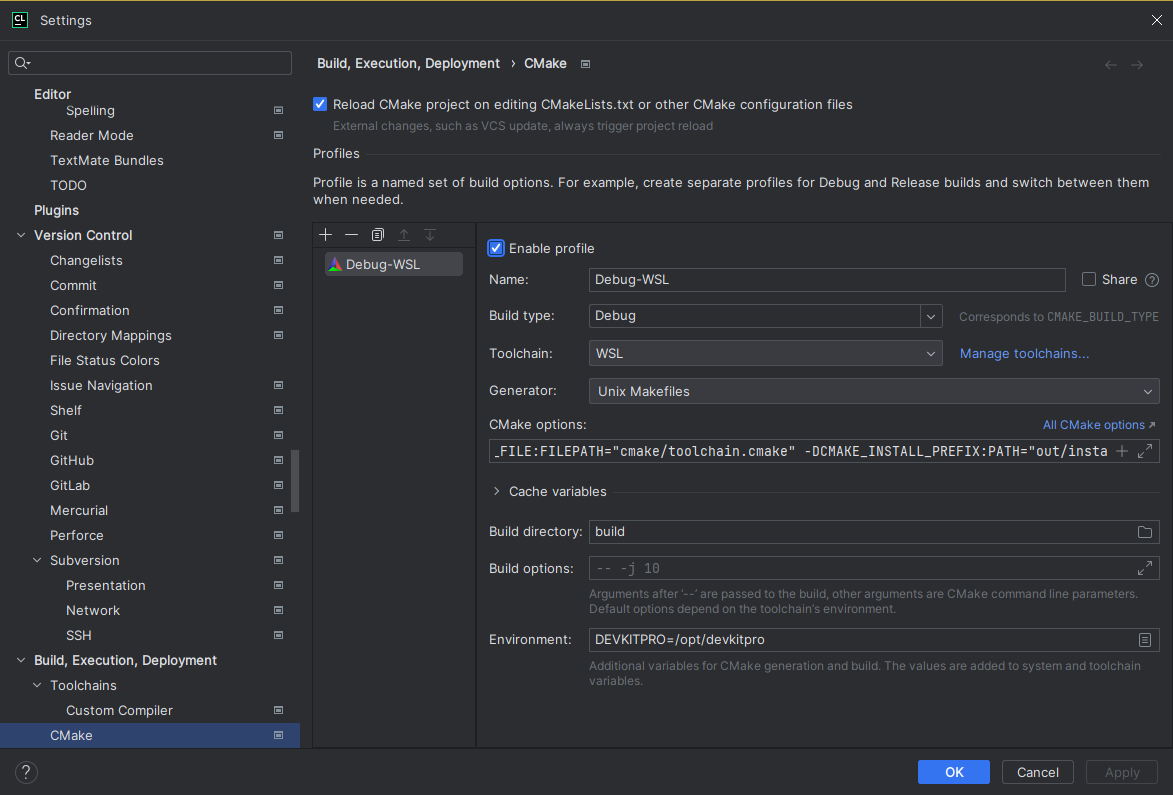Click the project-level icon beside CMake breadcrumb
Viewport: 1173px width, 795px height.
coord(586,64)
